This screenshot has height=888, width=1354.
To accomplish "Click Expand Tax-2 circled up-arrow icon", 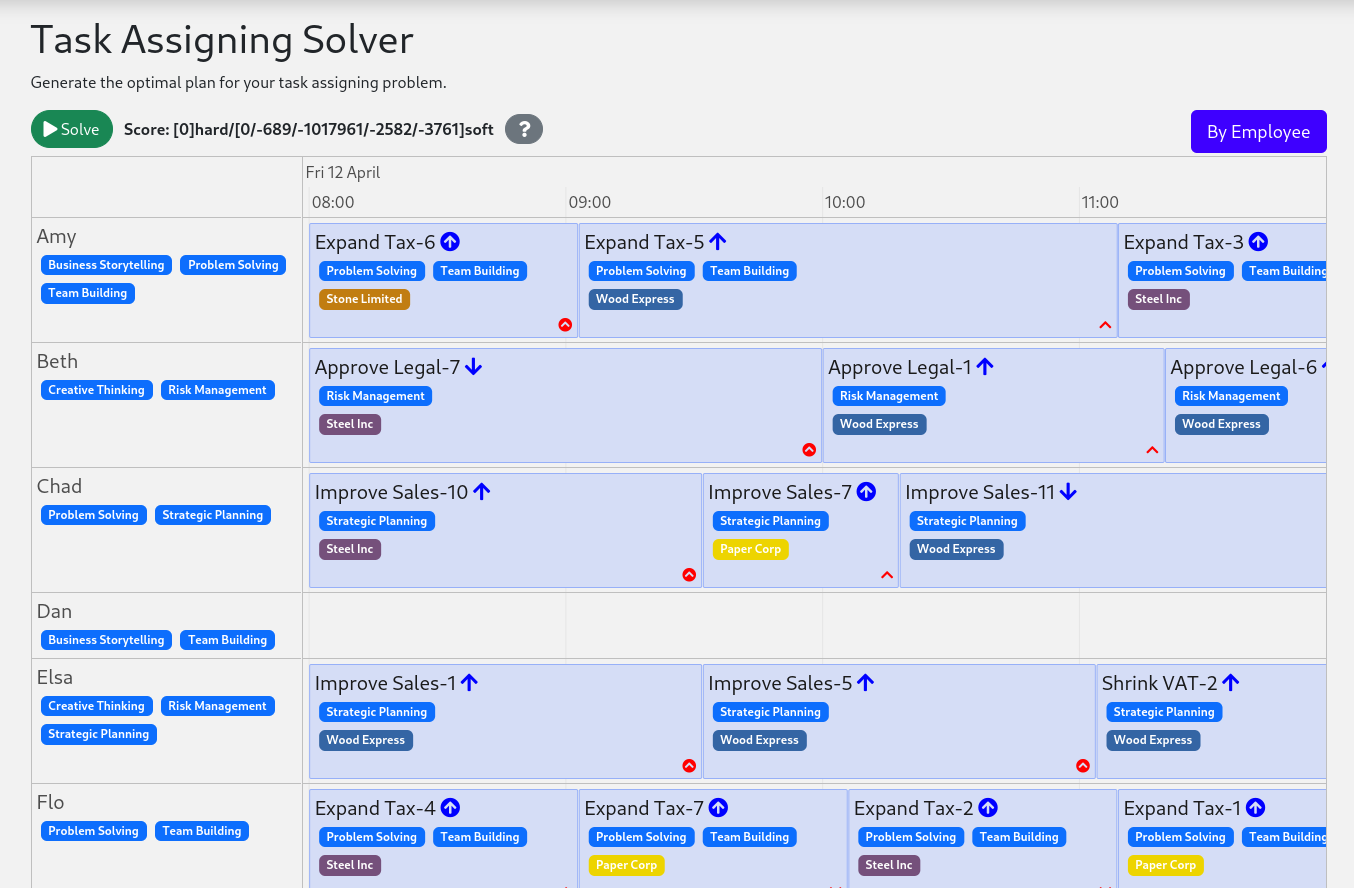I will click(x=988, y=808).
